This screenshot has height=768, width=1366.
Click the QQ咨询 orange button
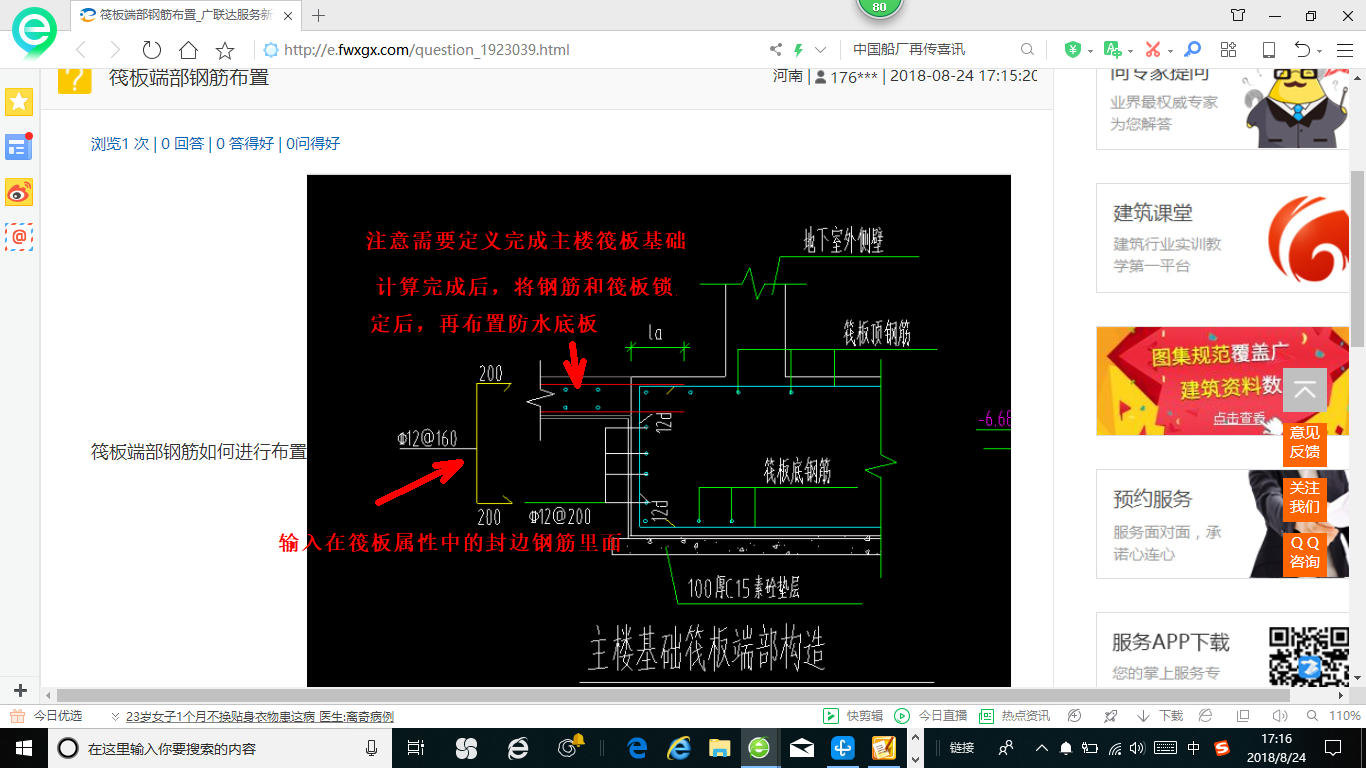1304,552
